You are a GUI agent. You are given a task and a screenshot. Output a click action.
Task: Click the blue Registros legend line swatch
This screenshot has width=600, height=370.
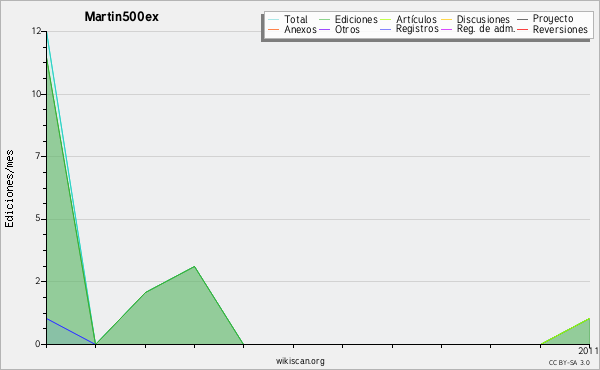[386, 29]
